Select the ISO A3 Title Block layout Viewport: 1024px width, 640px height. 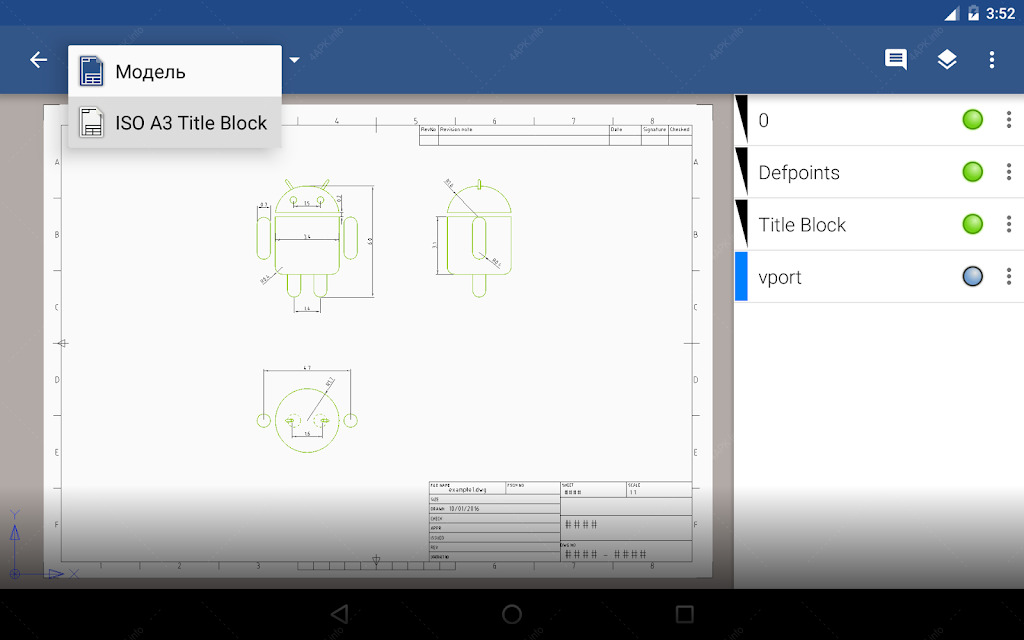coord(175,122)
